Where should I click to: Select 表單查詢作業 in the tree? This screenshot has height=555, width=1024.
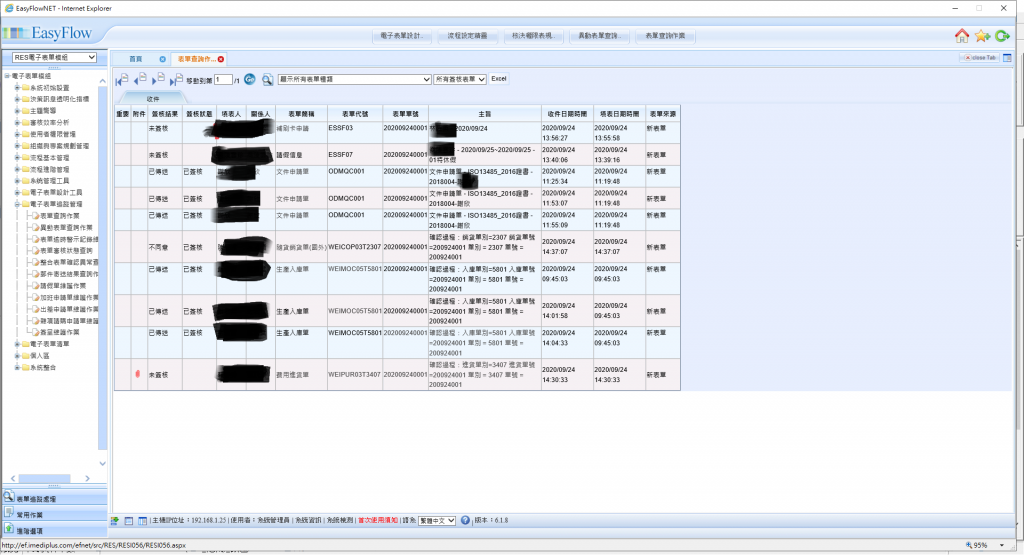click(x=59, y=216)
